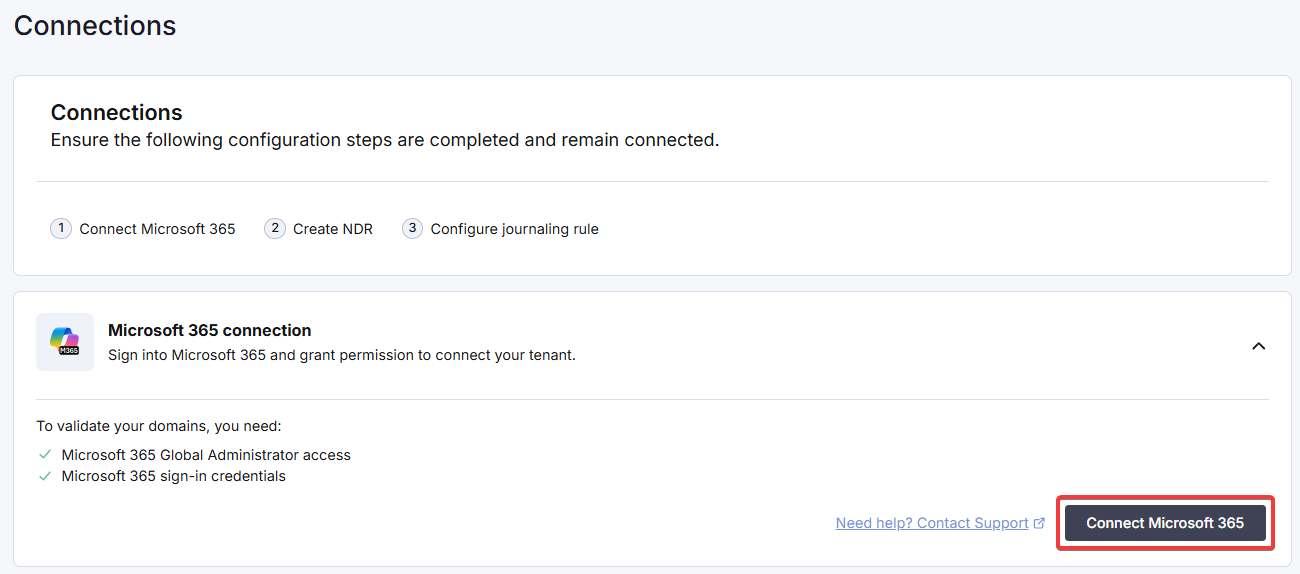Click the large Connections page title
The image size is (1300, 574).
point(95,26)
